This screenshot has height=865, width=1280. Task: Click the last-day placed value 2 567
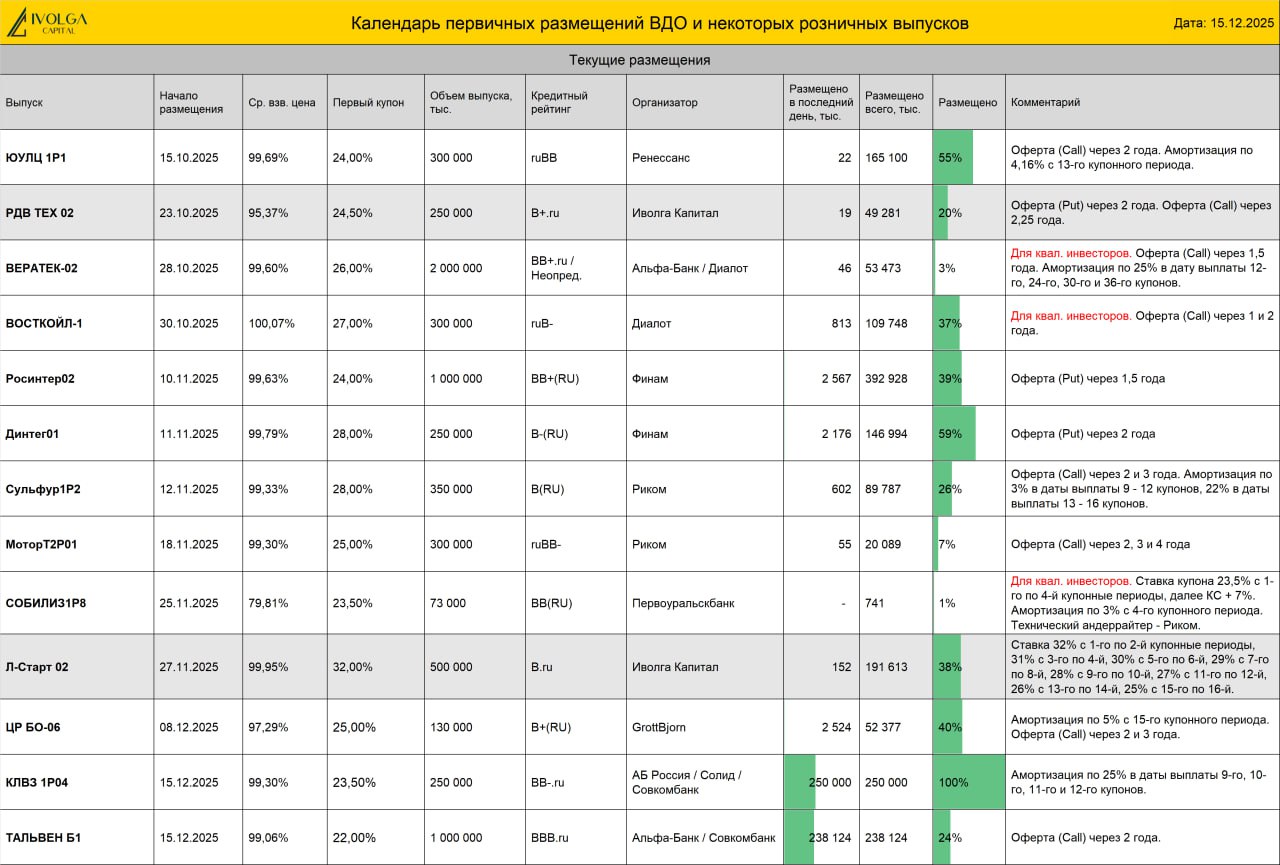click(837, 379)
